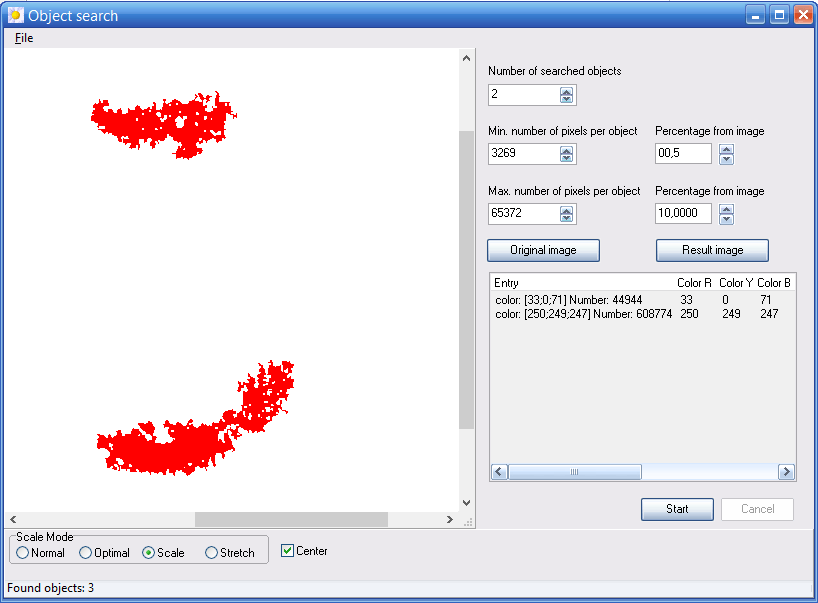Decrease the min. percentage from image value

click(726, 159)
